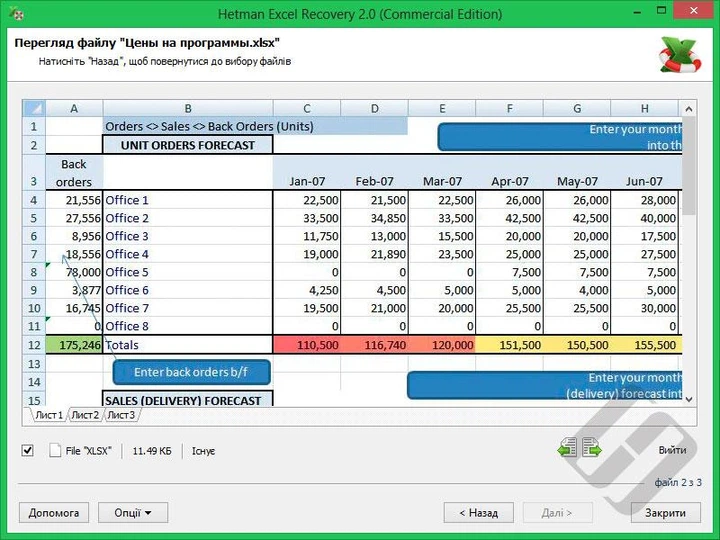The height and width of the screenshot is (540, 720).
Task: Click the 'Jun-07' header cell
Action: (645, 173)
